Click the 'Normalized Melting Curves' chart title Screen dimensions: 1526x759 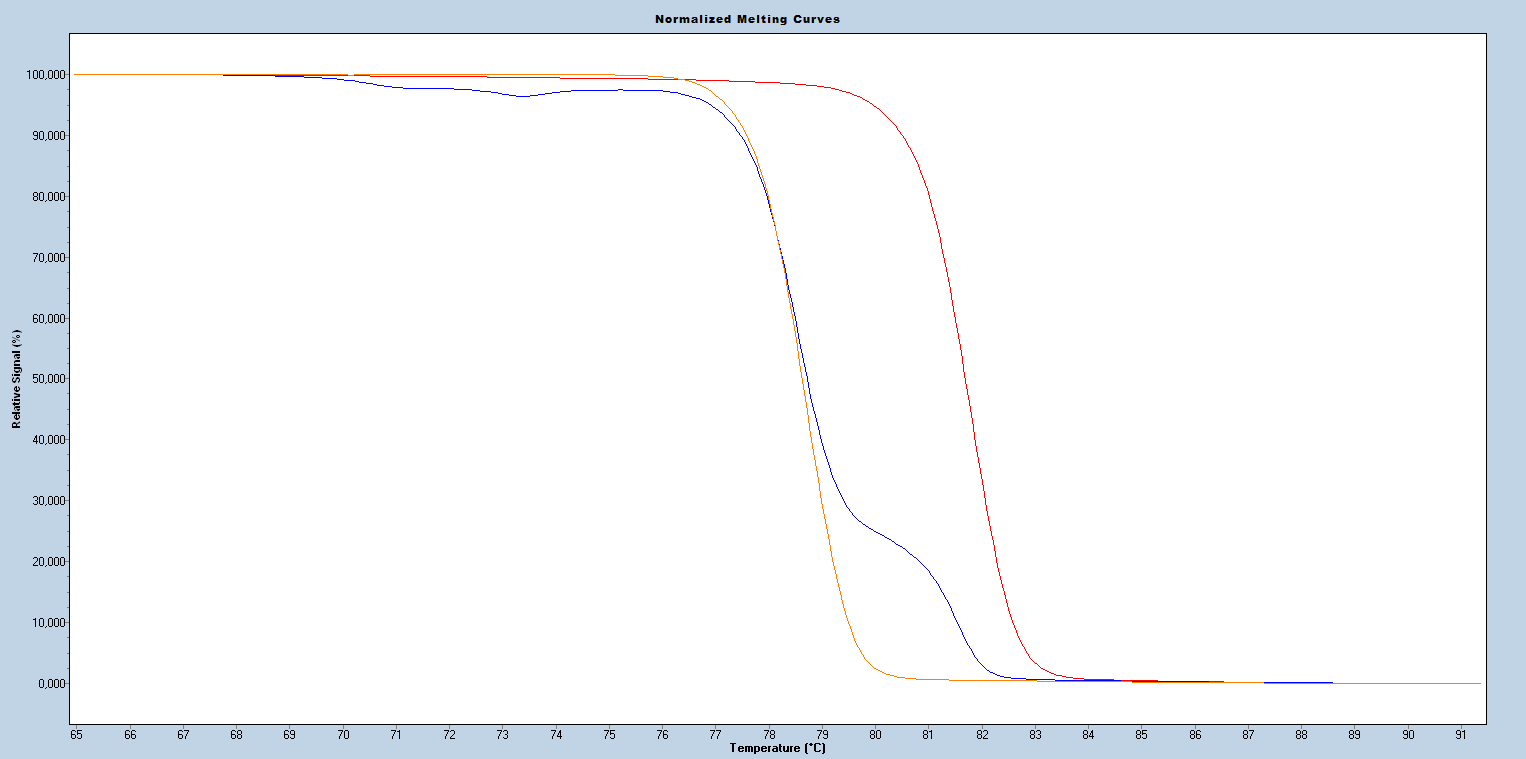click(747, 19)
